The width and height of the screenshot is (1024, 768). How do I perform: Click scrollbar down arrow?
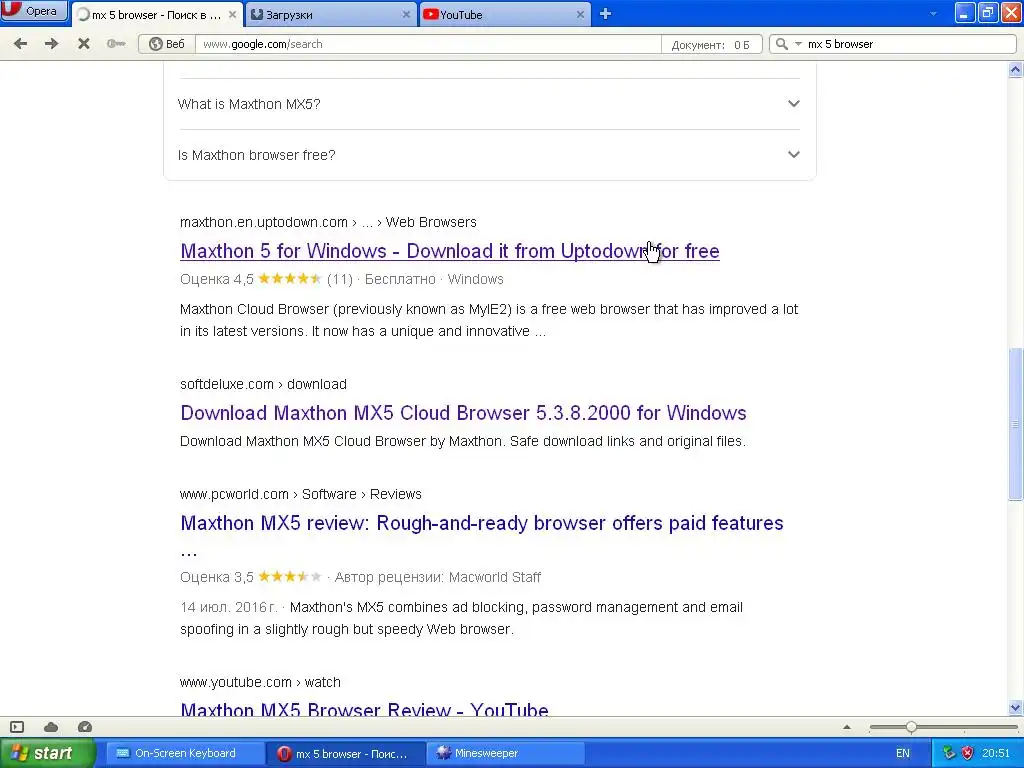(x=1016, y=707)
